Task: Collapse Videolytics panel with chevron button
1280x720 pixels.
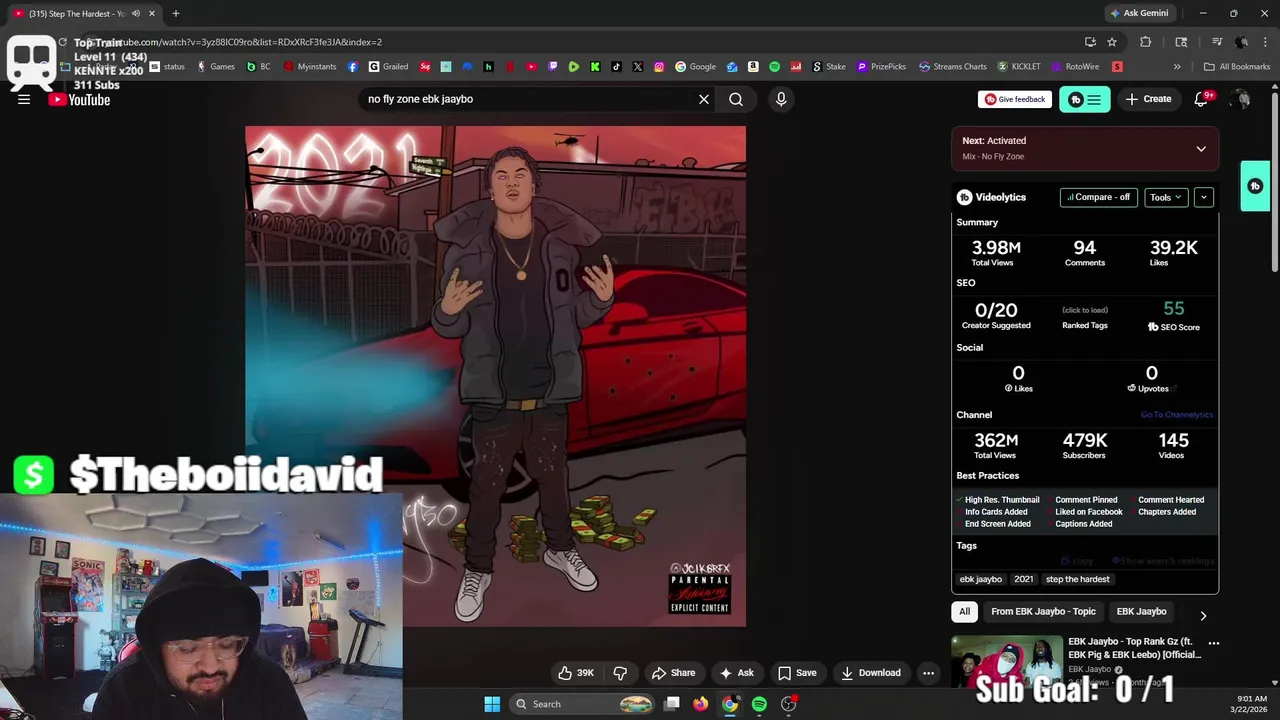Action: tap(1204, 197)
